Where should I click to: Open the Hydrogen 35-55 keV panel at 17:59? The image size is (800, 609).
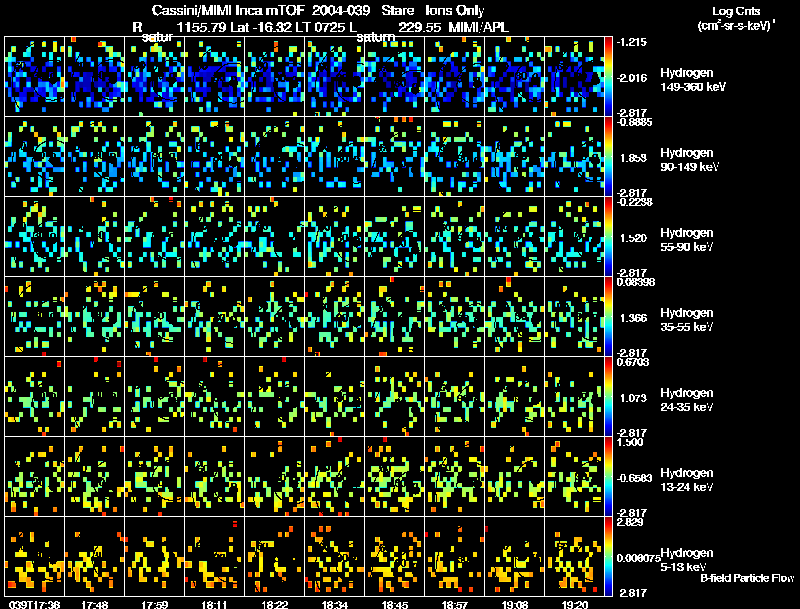point(155,317)
